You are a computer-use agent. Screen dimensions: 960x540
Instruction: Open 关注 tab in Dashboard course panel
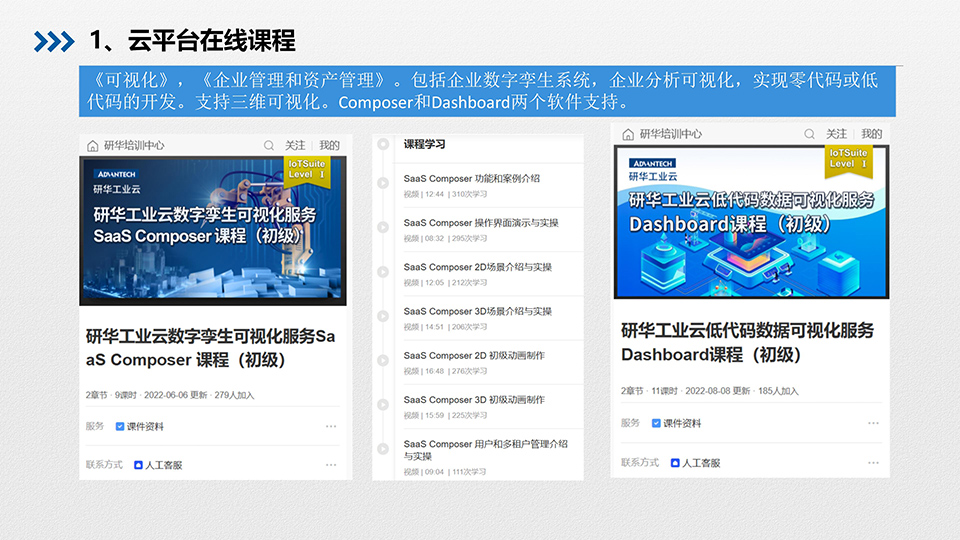[x=836, y=134]
